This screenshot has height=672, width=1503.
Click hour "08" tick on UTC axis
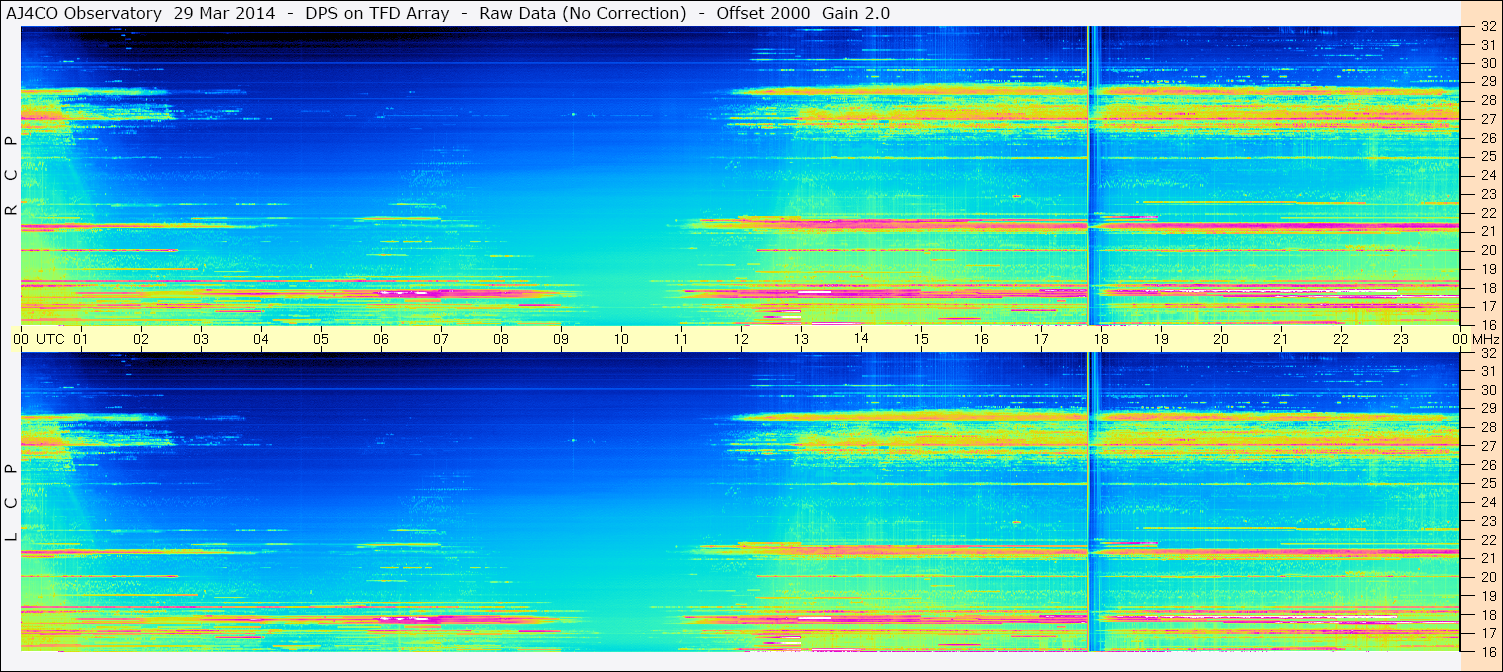501,339
